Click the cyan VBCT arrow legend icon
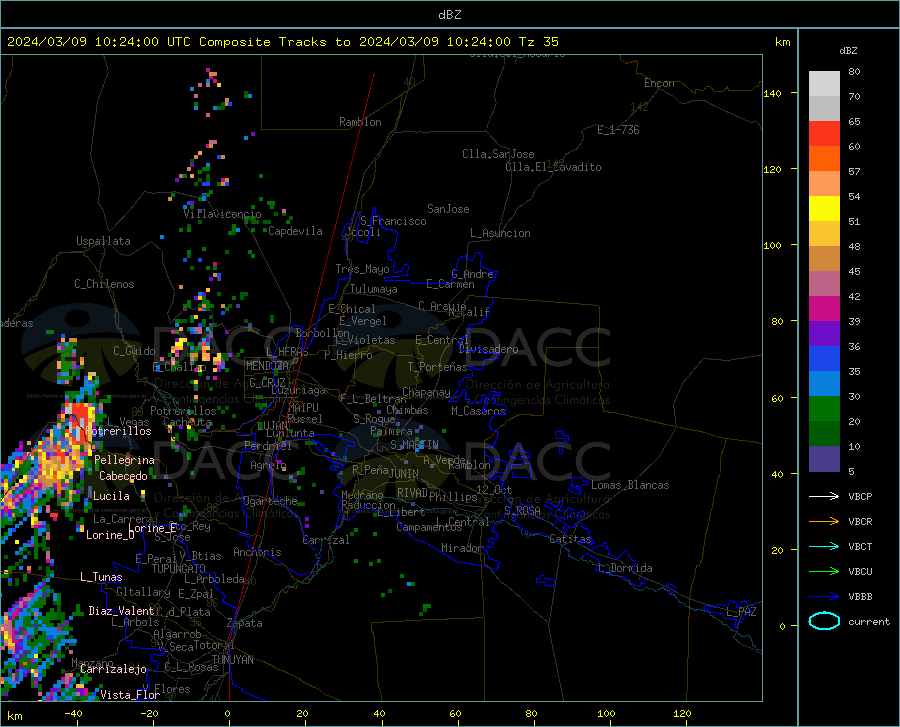This screenshot has width=900, height=727. point(824,546)
